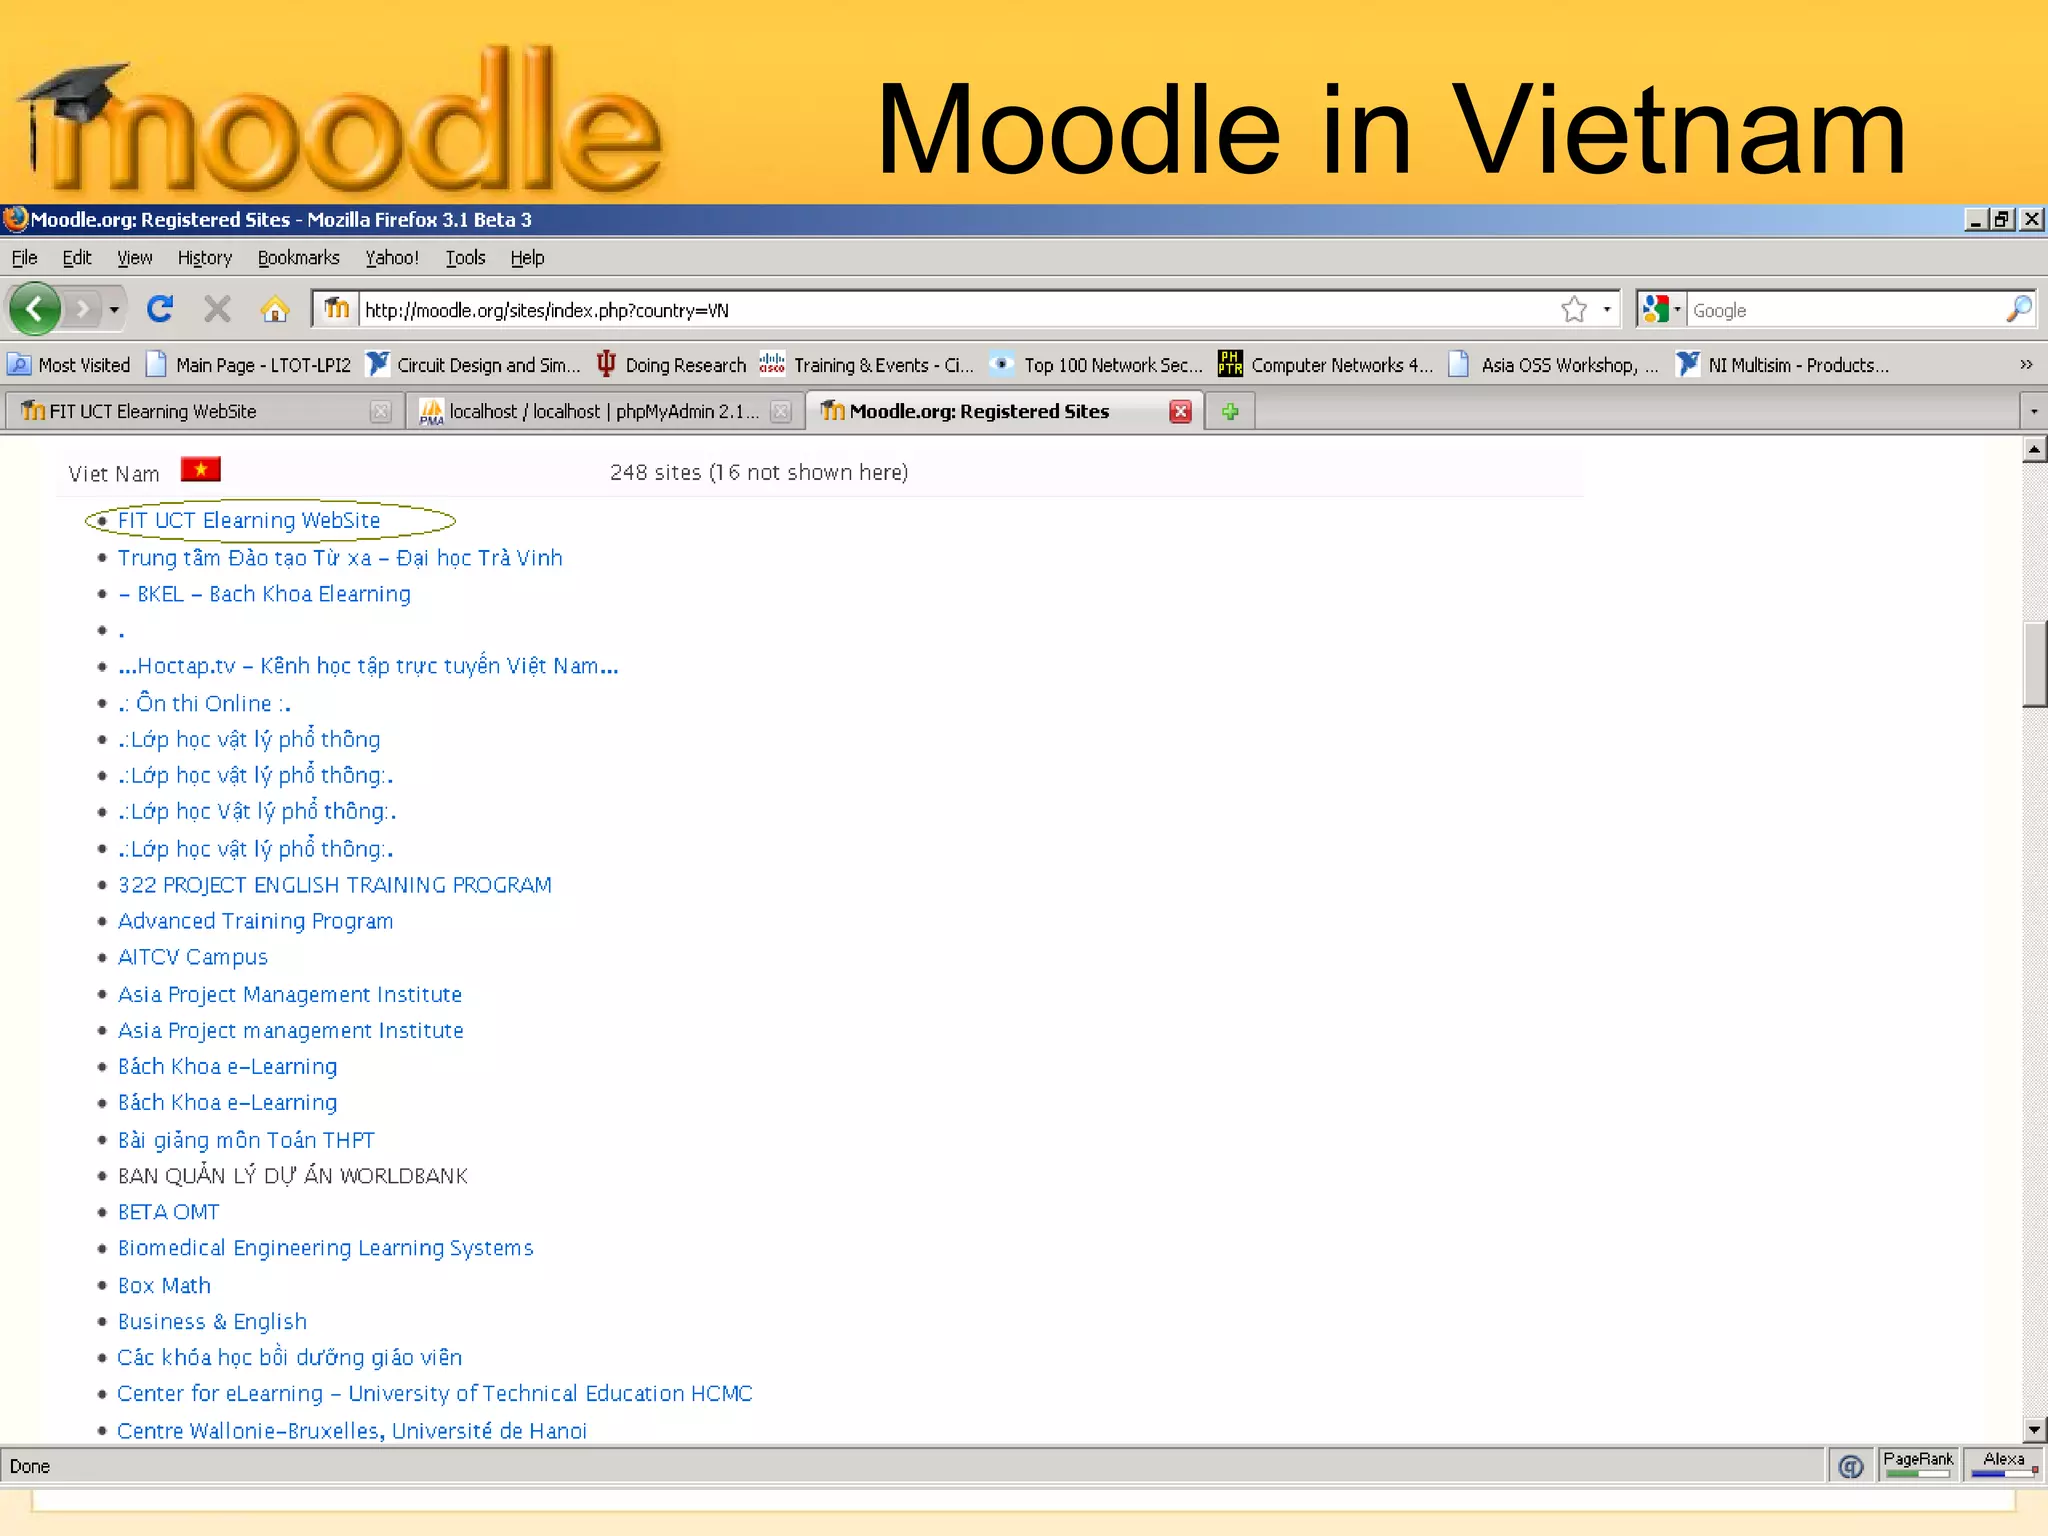Open Ôn thi Online link
Image resolution: width=2048 pixels, height=1536 pixels.
click(x=204, y=703)
